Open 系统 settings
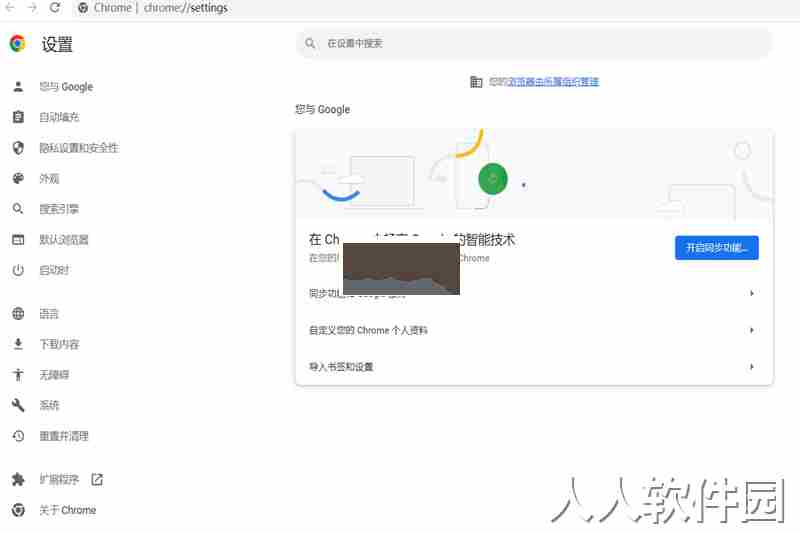Screen dimensions: 800x533 [x=49, y=405]
